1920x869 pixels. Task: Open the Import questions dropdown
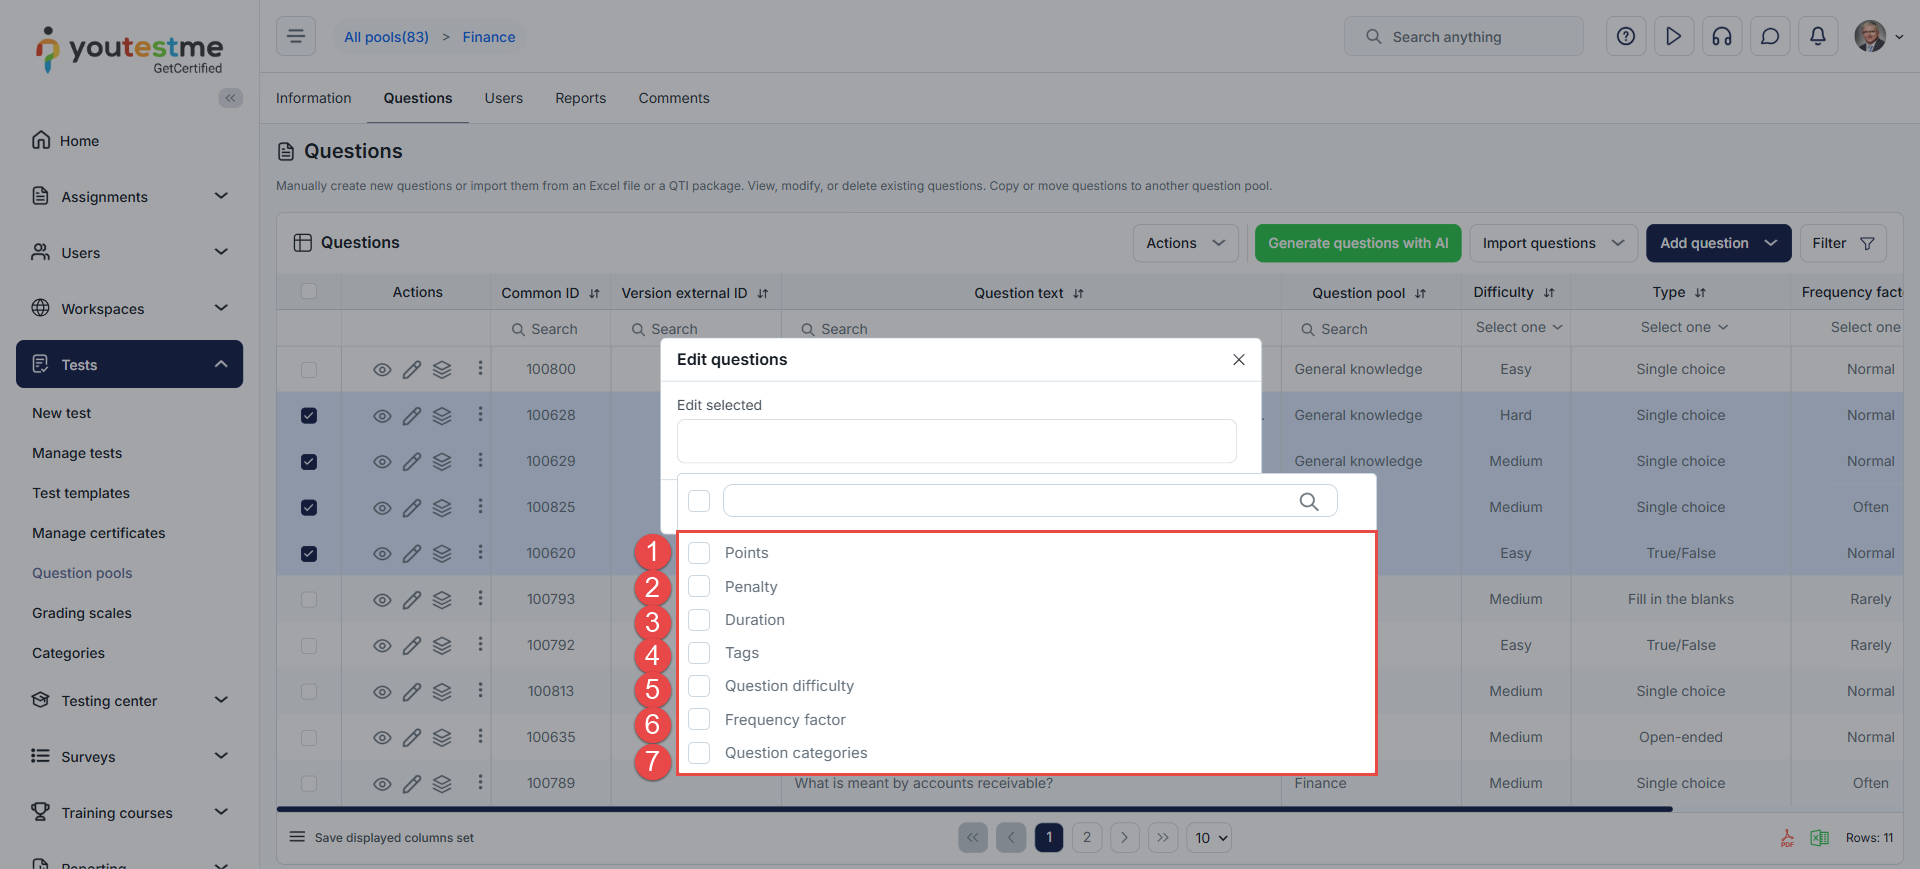[x=1553, y=243]
